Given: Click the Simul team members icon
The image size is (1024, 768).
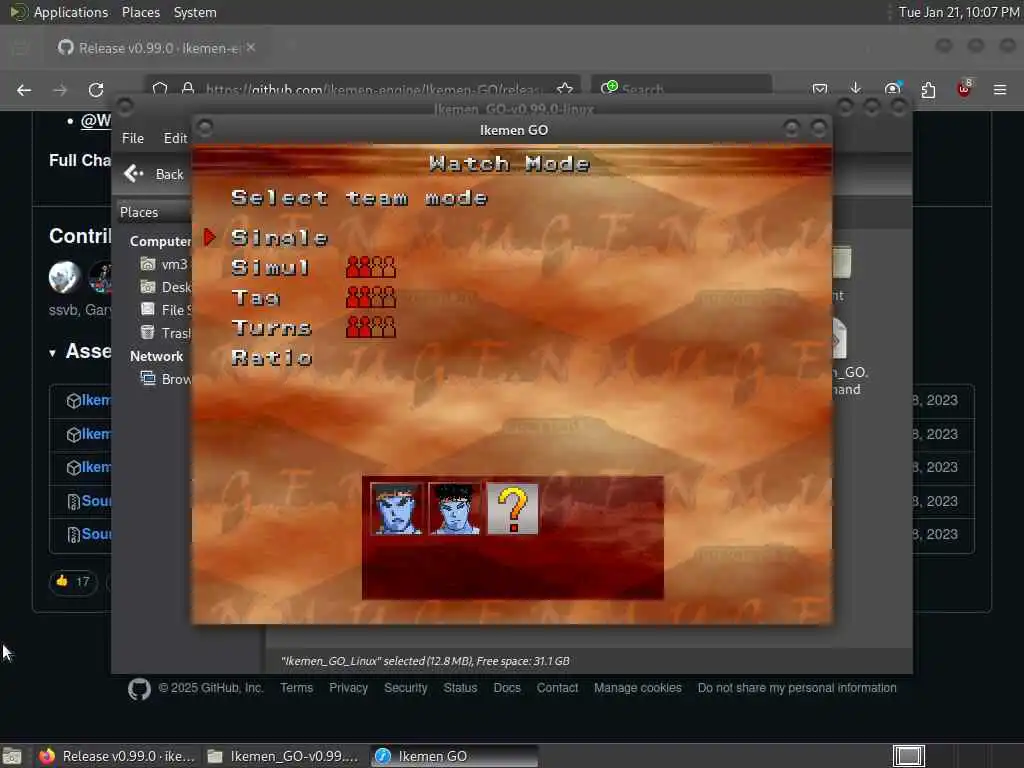Looking at the screenshot, I should [x=371, y=267].
